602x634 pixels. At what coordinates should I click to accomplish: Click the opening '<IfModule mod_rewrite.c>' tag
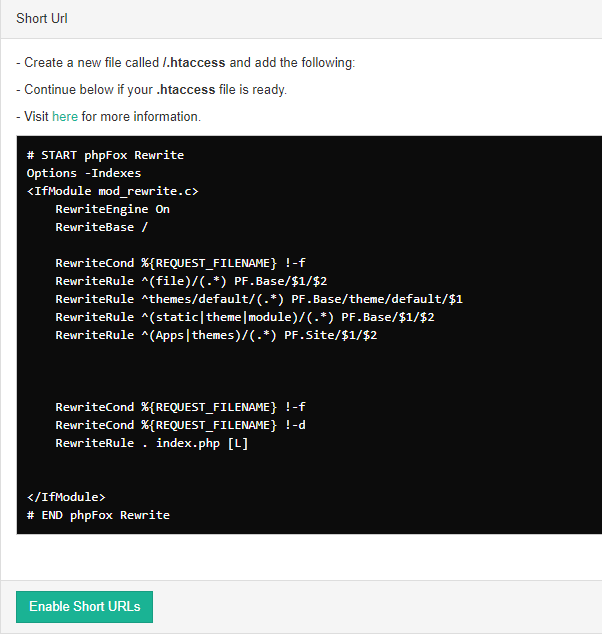[112, 191]
